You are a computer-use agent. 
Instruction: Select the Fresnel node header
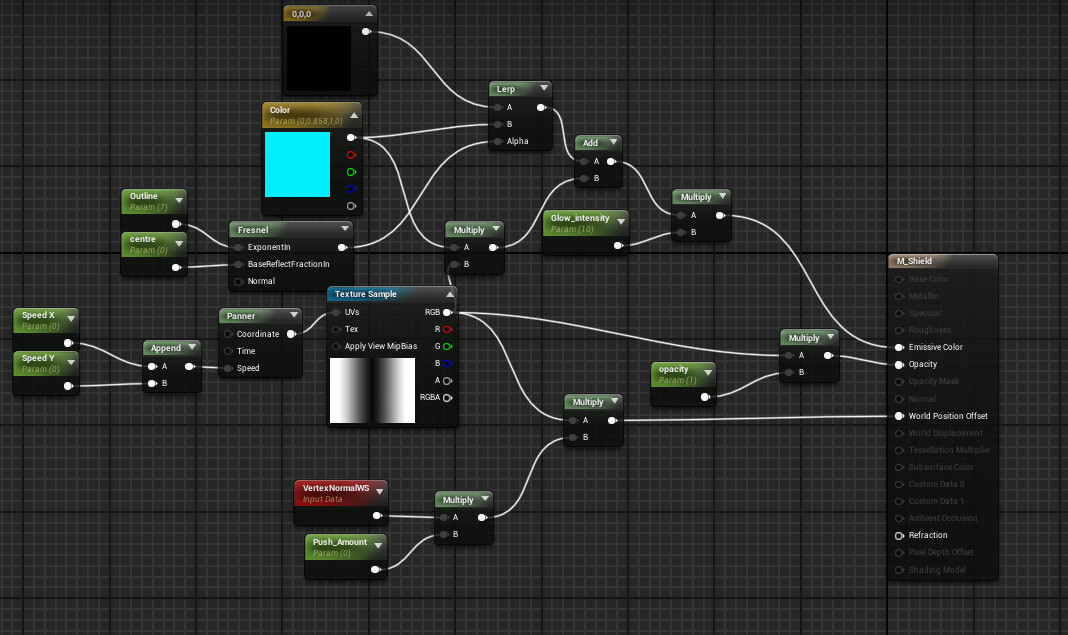pos(291,230)
